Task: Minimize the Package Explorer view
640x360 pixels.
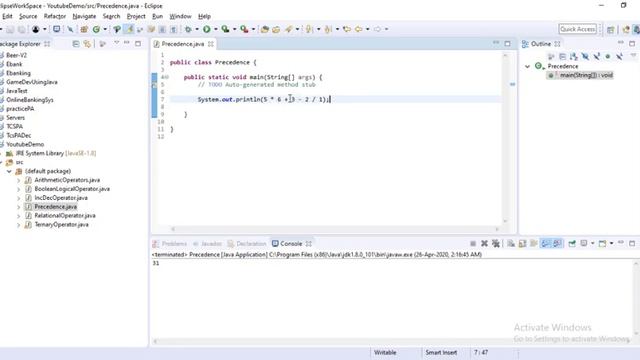Action: (x=127, y=43)
